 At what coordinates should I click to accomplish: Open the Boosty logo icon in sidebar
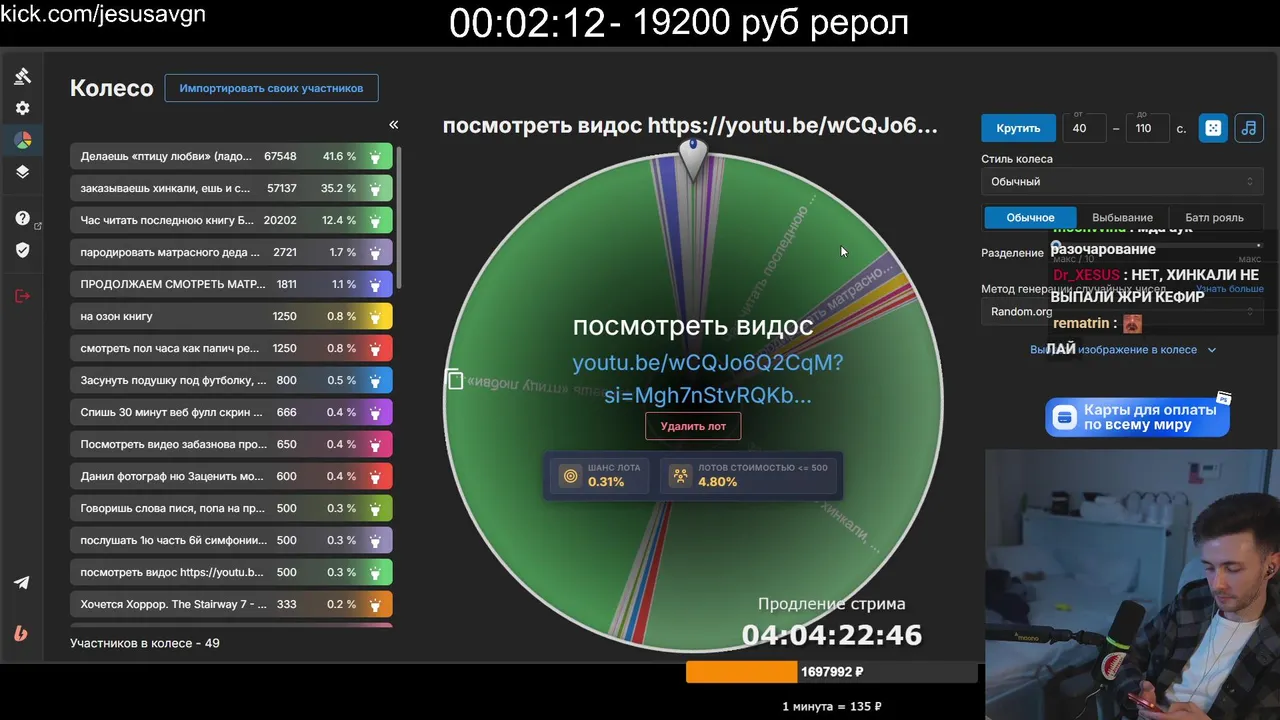22,633
